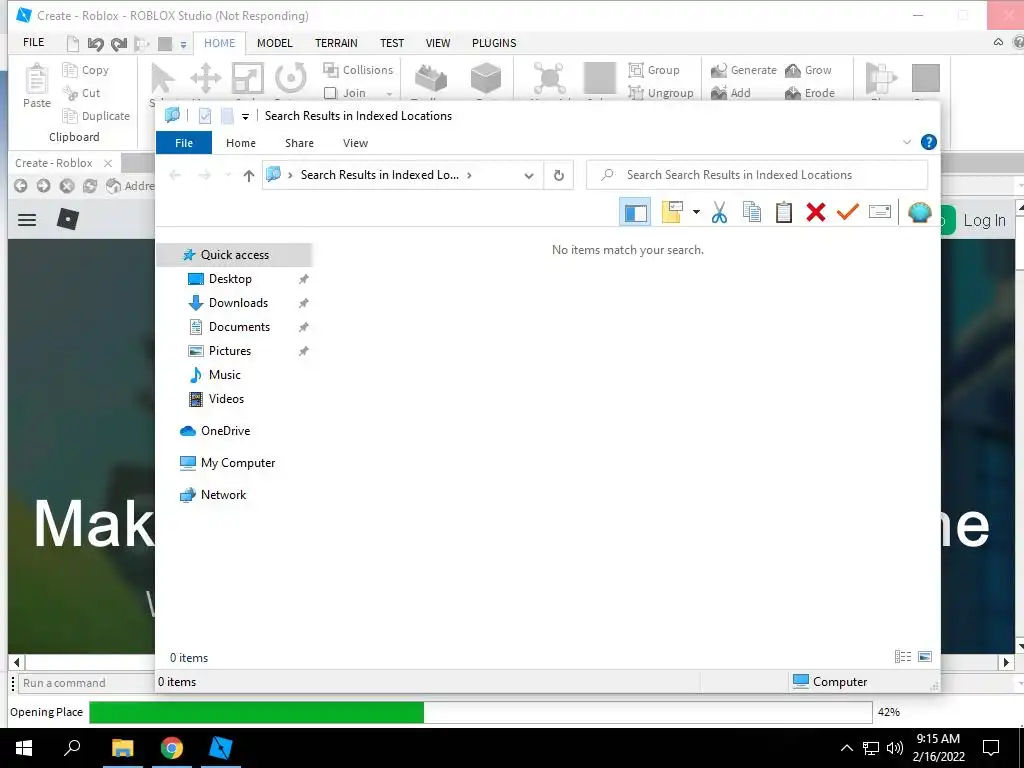The width and height of the screenshot is (1024, 768).
Task: Open Customize Quick Access Toolbar dropdown in Explorer
Action: click(x=245, y=117)
